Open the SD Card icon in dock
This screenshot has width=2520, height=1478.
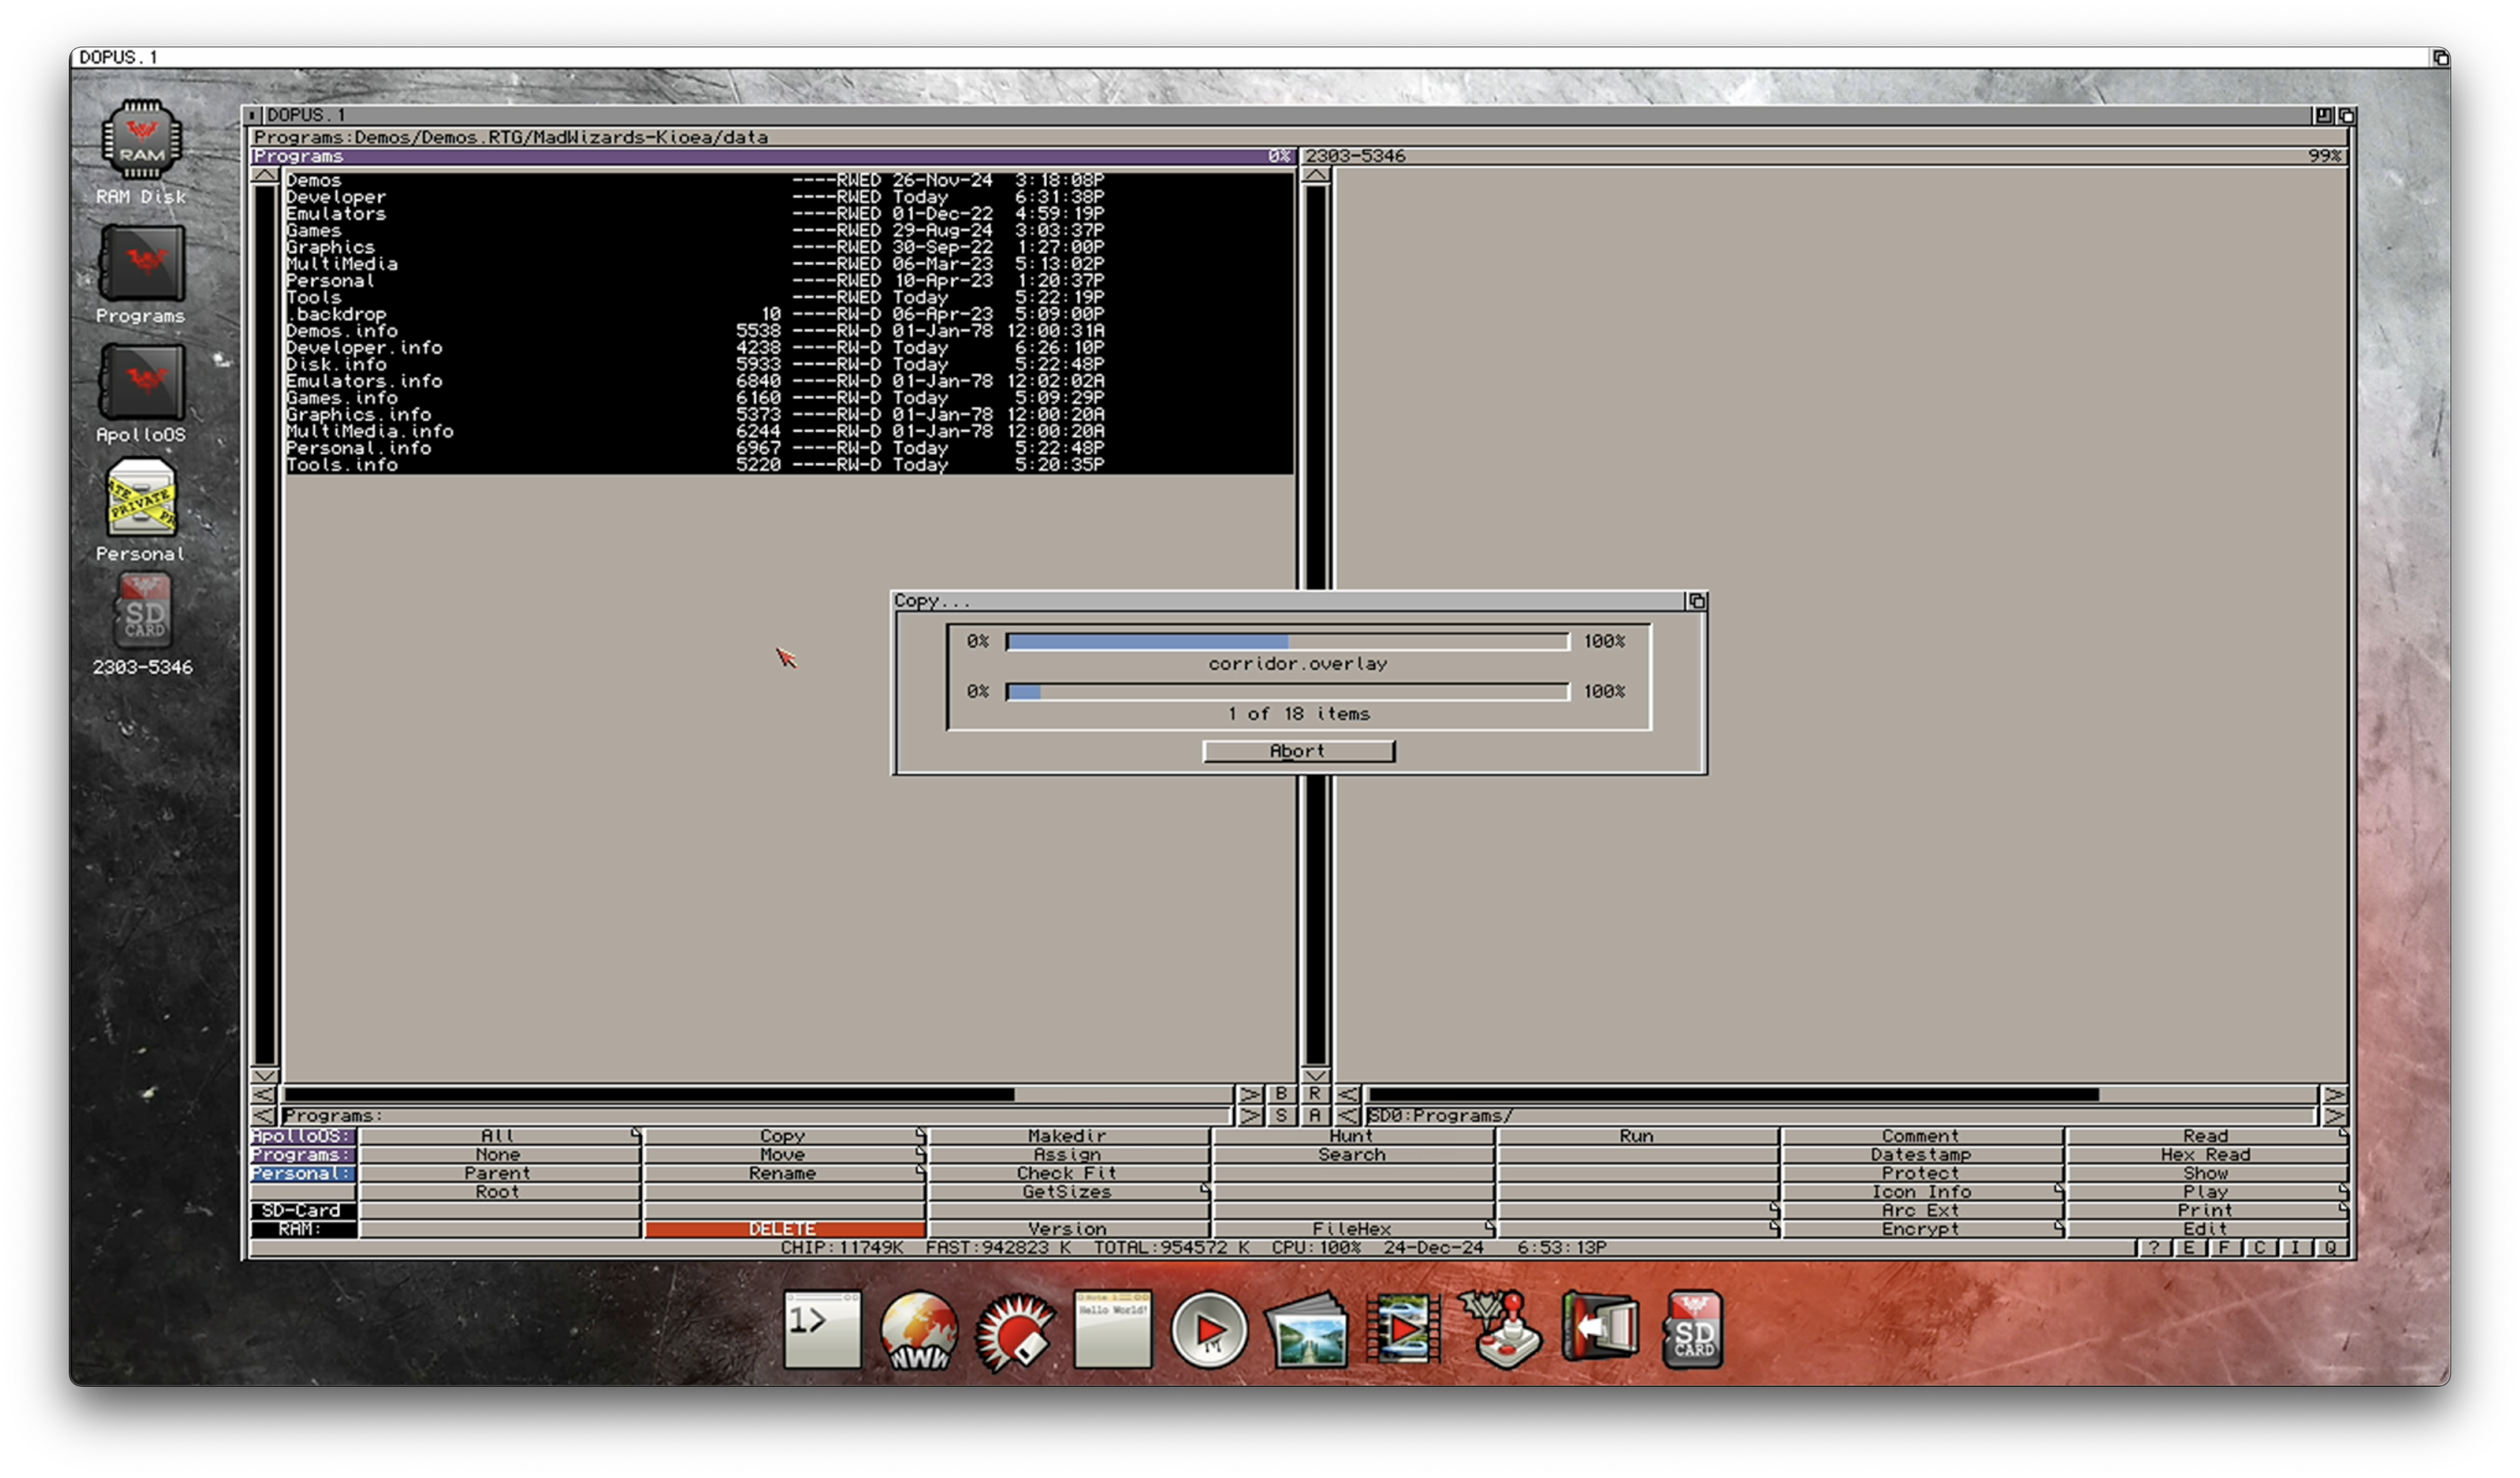pos(1693,1330)
